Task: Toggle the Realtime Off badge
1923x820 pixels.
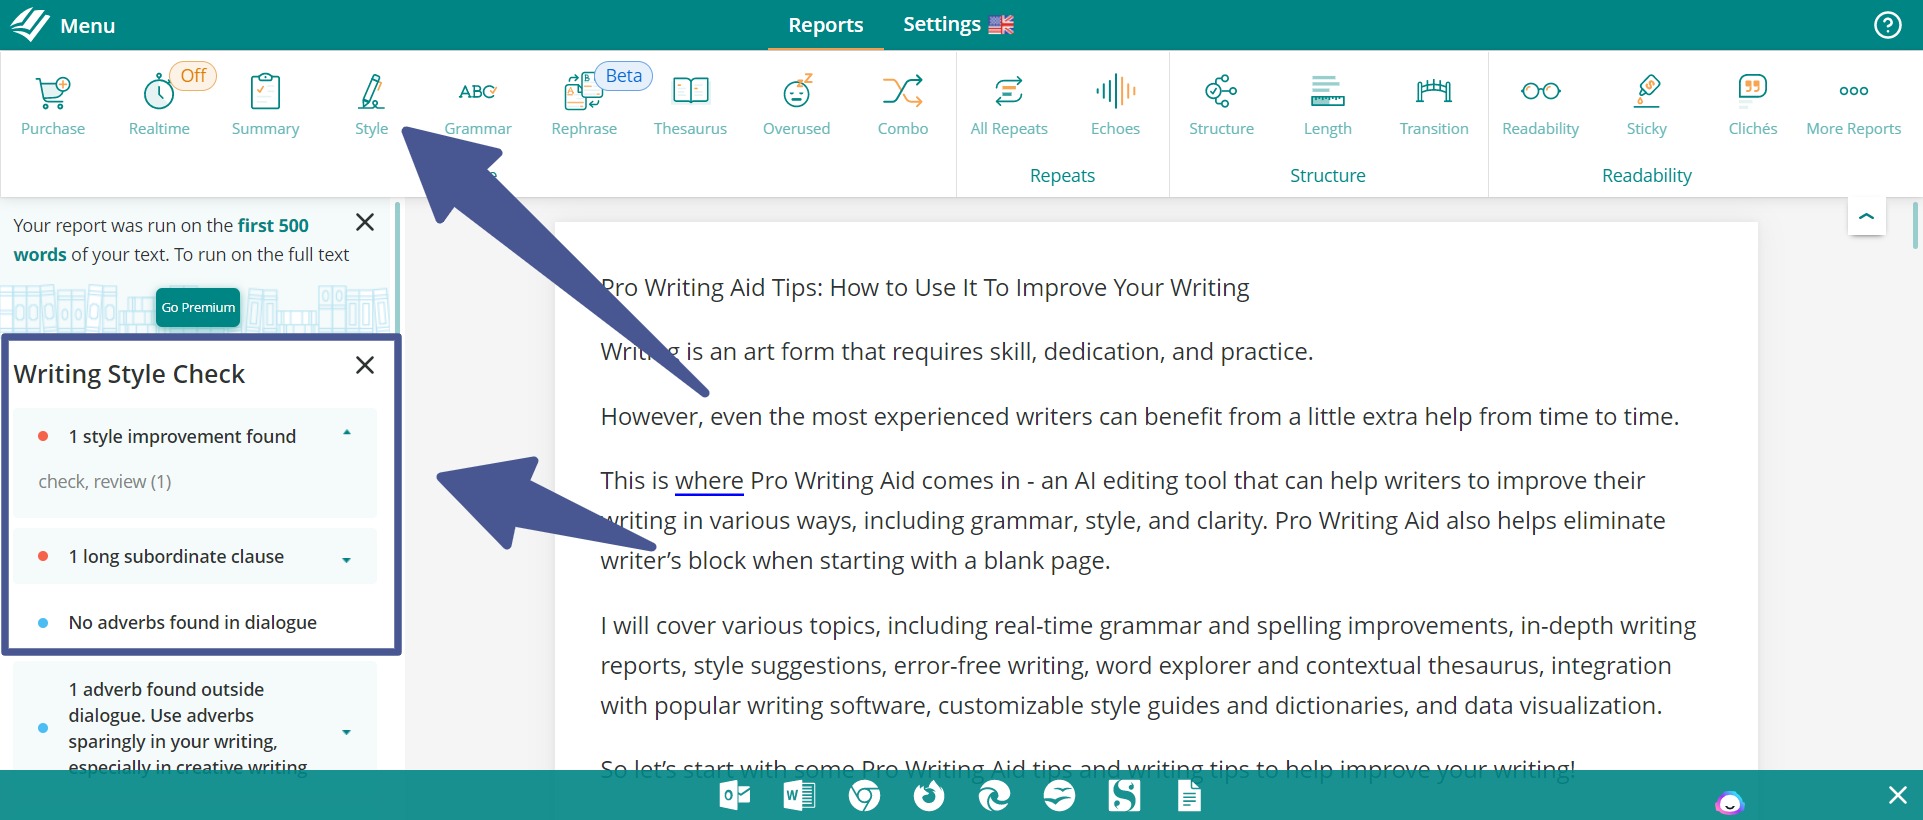Action: pyautogui.click(x=193, y=76)
